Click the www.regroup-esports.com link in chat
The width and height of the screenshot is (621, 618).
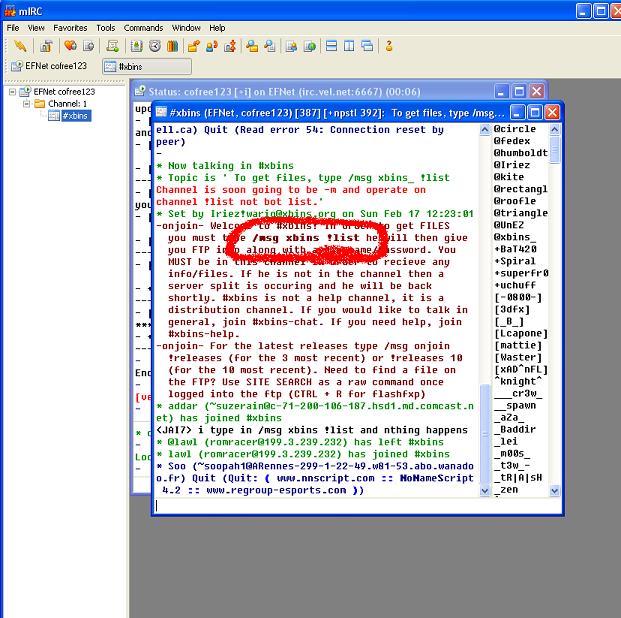pos(276,490)
